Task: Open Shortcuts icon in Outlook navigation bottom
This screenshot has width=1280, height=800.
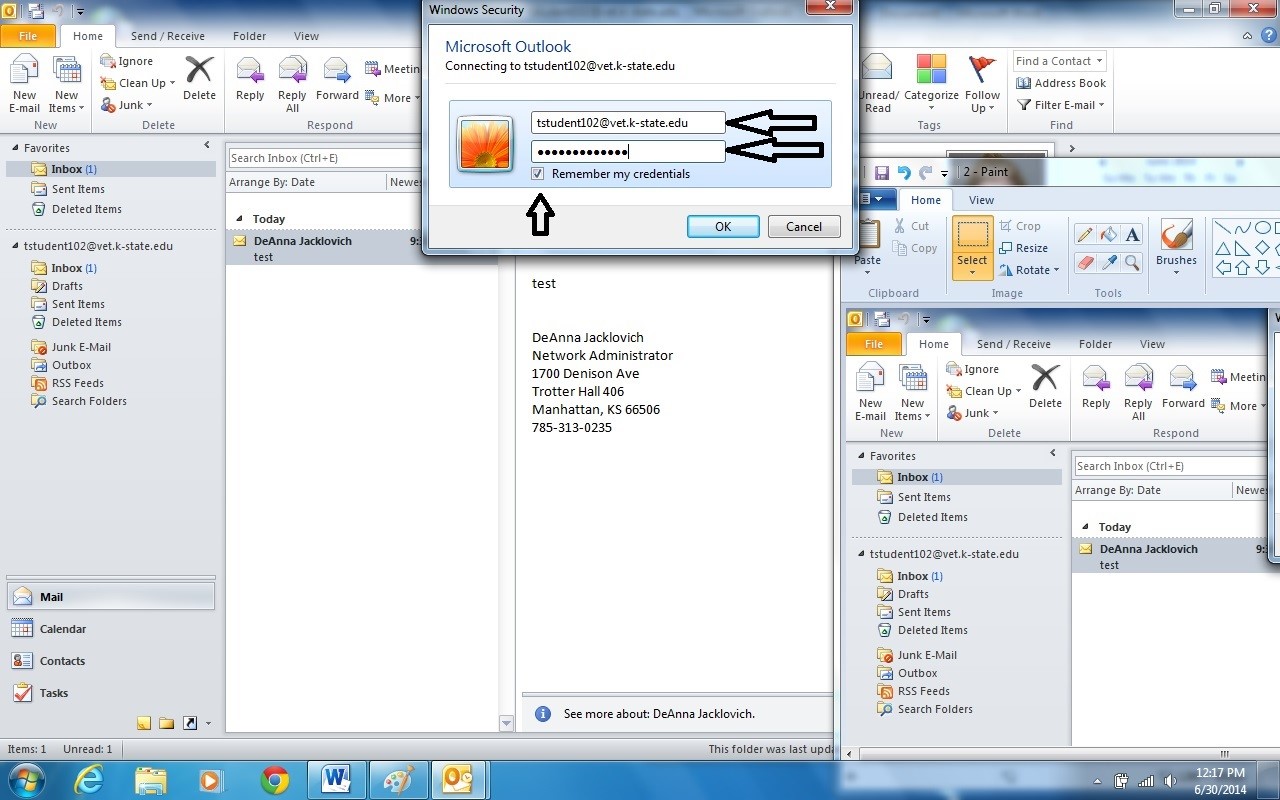Action: click(x=189, y=723)
